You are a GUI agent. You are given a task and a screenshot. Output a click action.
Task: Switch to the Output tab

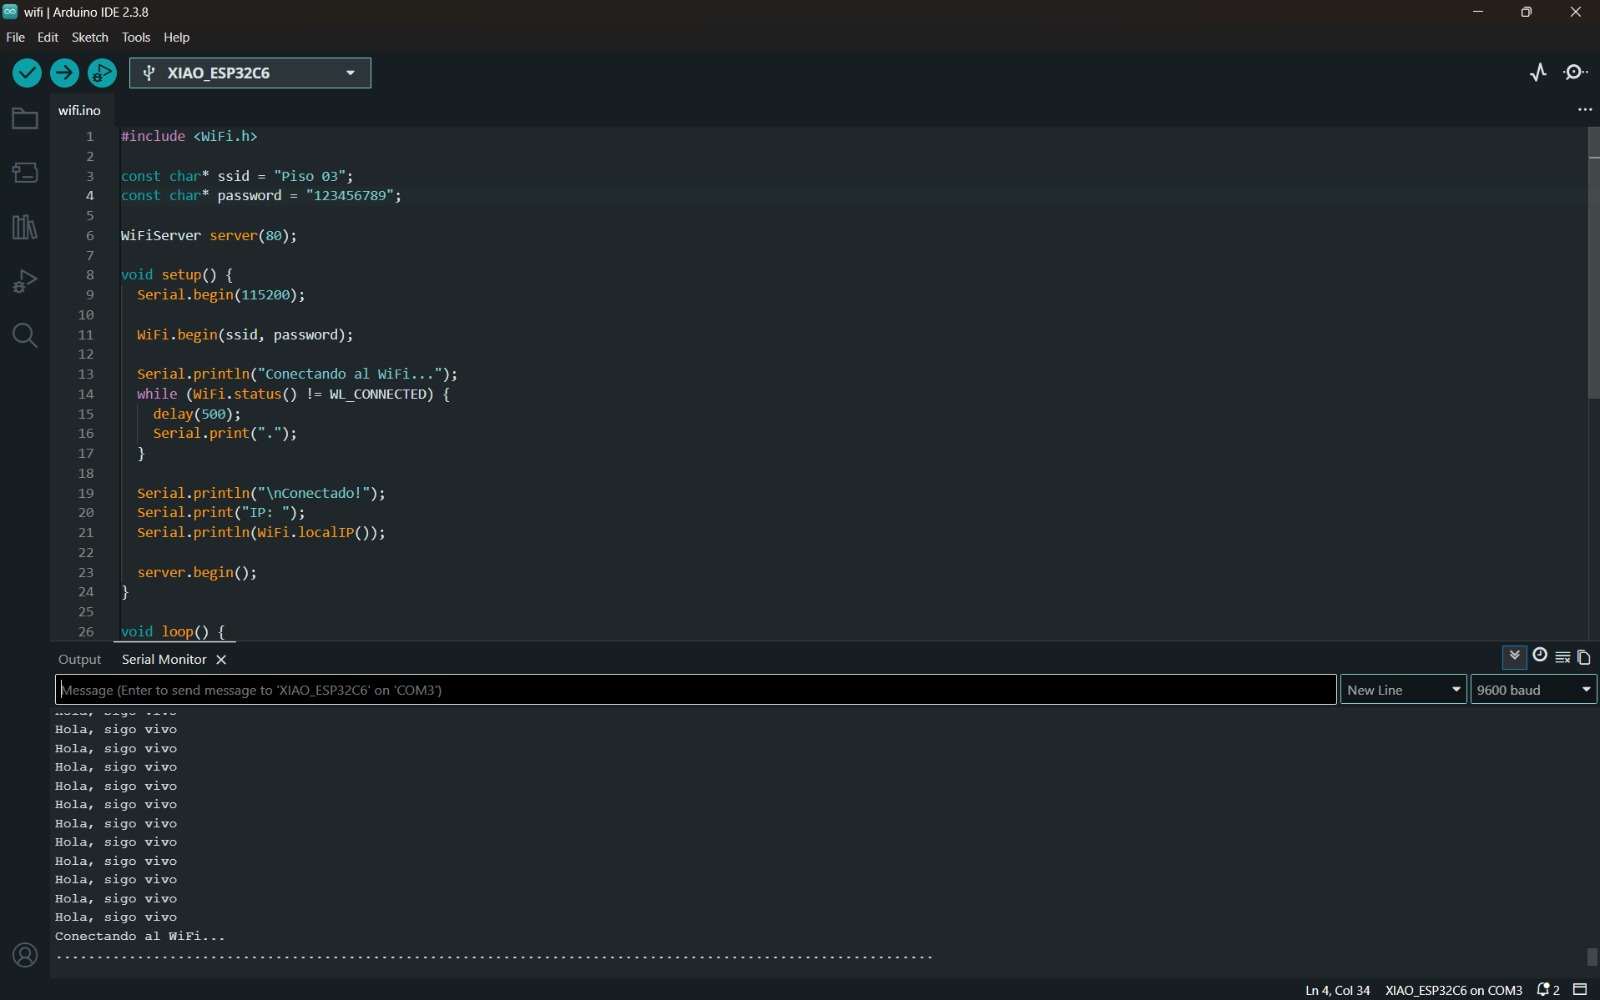(x=80, y=660)
